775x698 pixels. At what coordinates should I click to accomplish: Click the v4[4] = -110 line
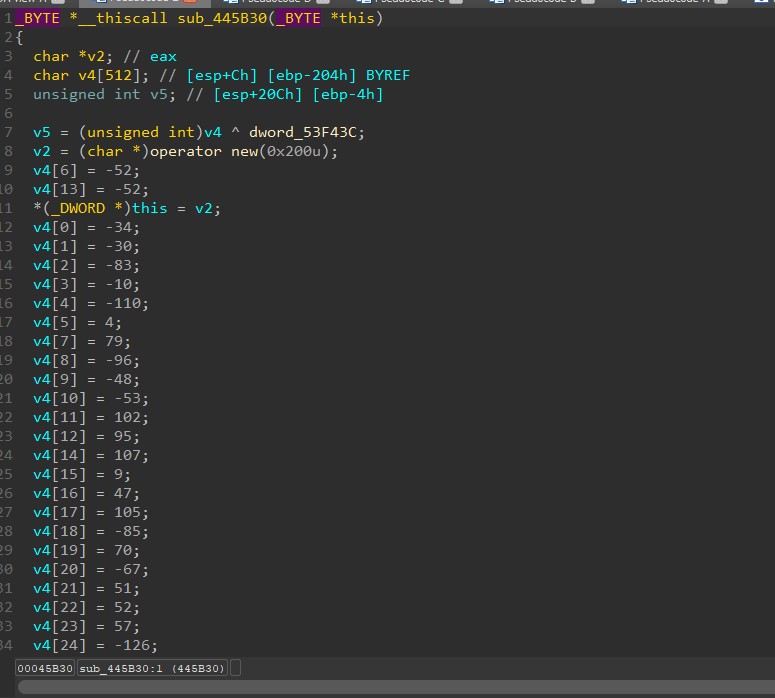(91, 303)
